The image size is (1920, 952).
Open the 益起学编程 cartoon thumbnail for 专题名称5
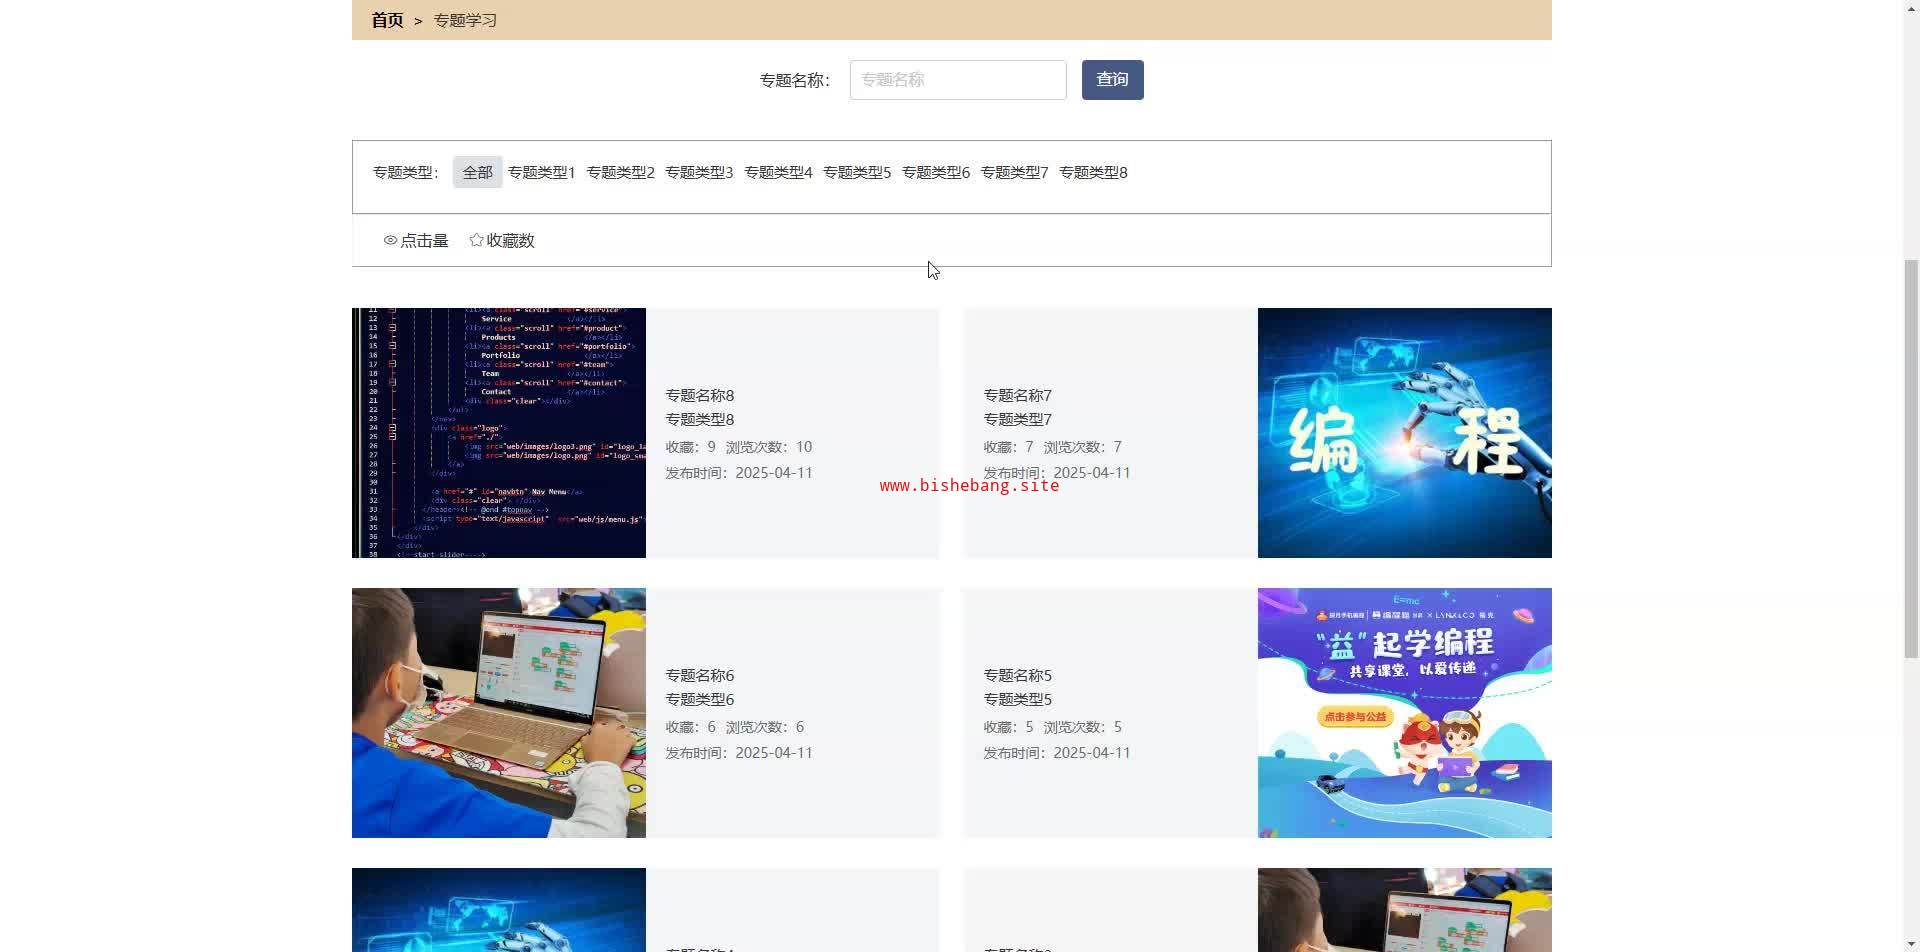(x=1405, y=713)
